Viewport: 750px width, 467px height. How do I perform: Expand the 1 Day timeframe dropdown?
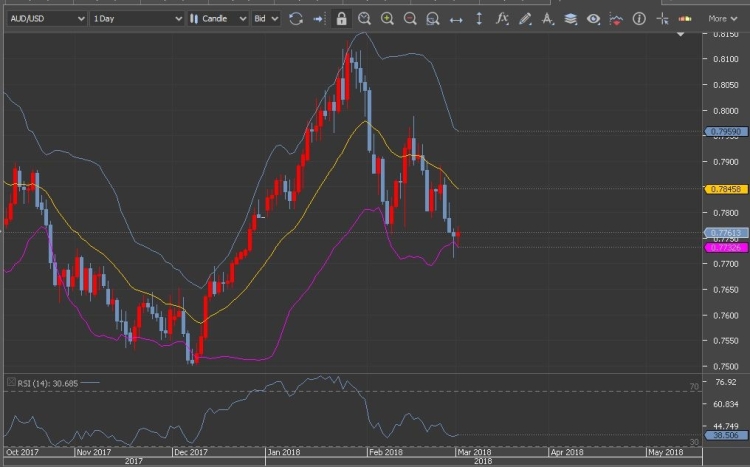click(137, 18)
